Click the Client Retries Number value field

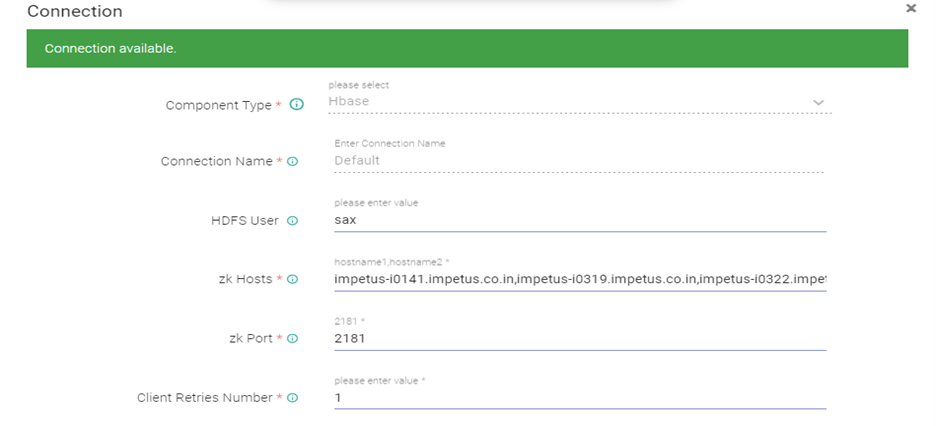tap(578, 397)
